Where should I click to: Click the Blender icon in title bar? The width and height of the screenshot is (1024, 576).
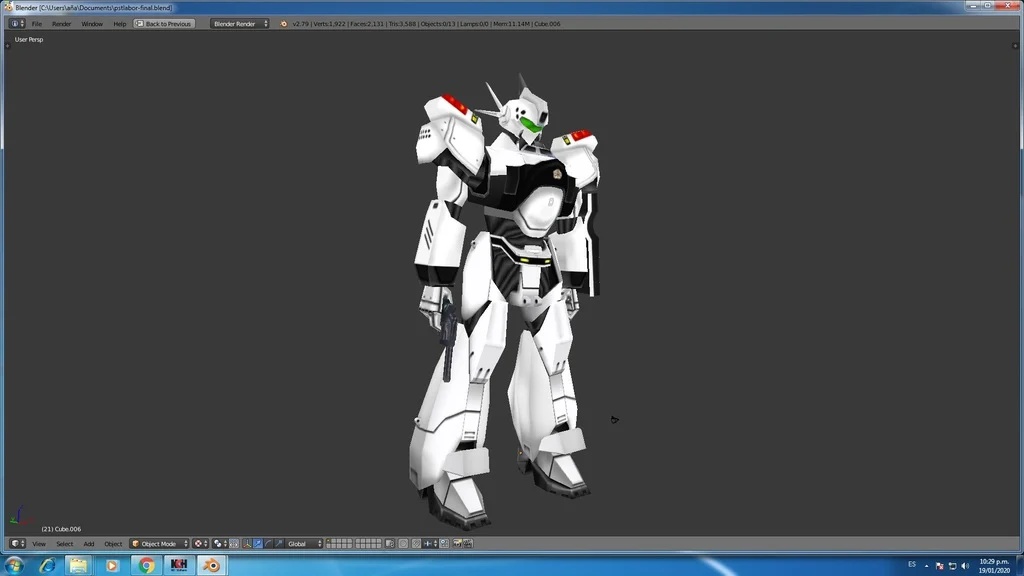8,7
